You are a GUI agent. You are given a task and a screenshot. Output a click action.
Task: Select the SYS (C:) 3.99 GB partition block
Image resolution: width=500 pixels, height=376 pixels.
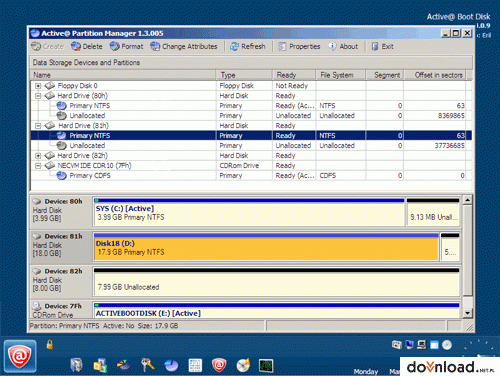pos(249,212)
